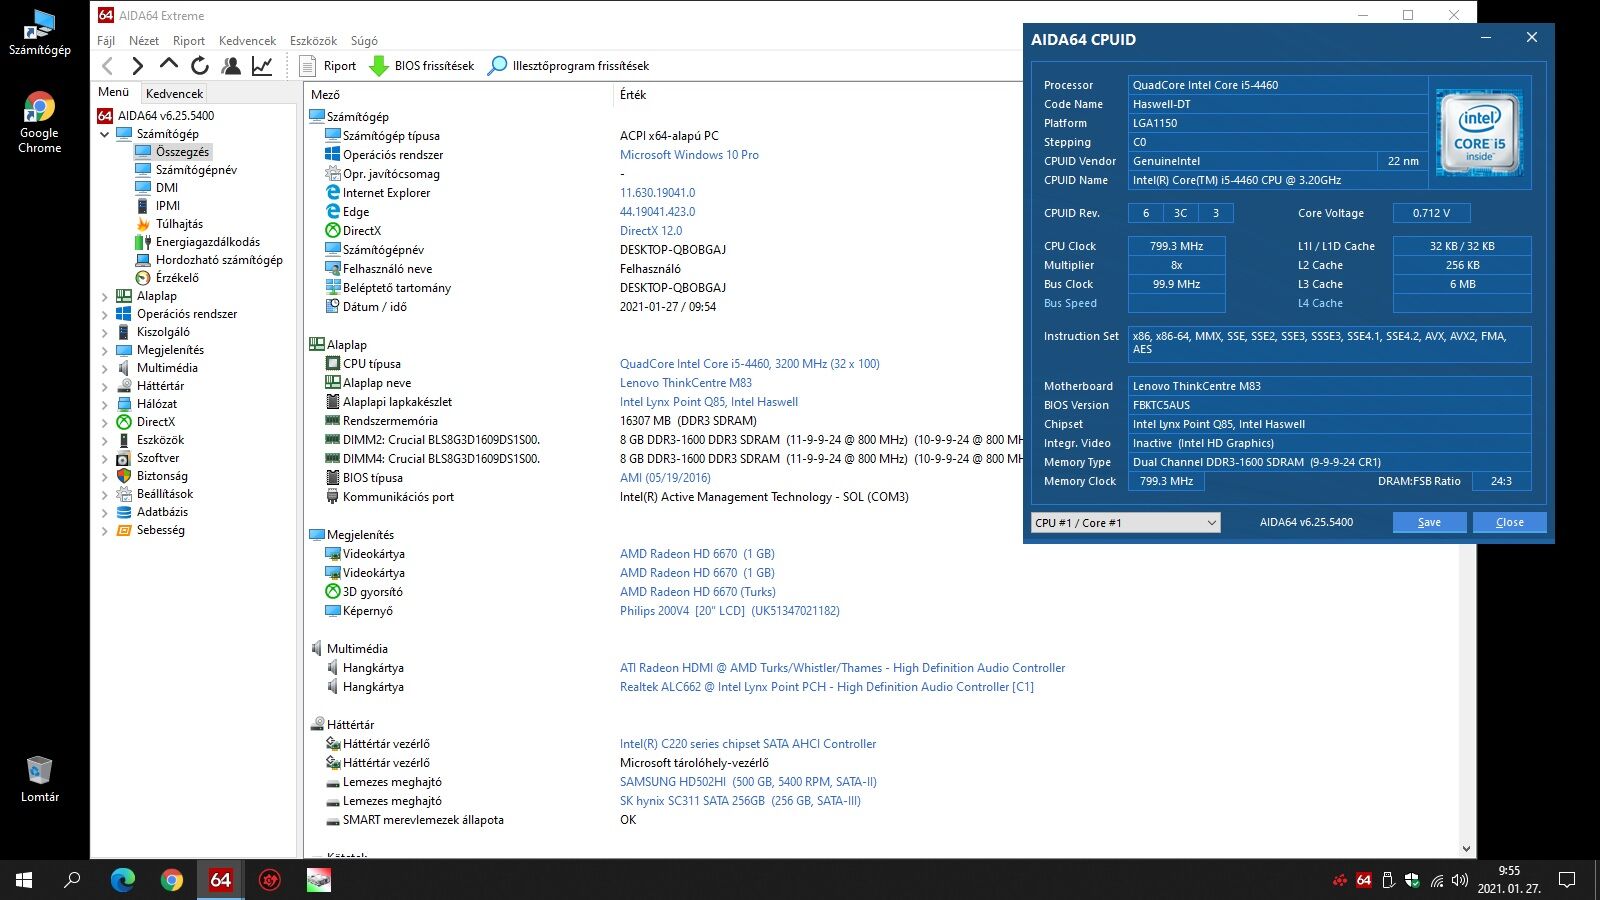The width and height of the screenshot is (1600, 900).
Task: Open the Philips 200V4 monitor link
Action: click(730, 611)
